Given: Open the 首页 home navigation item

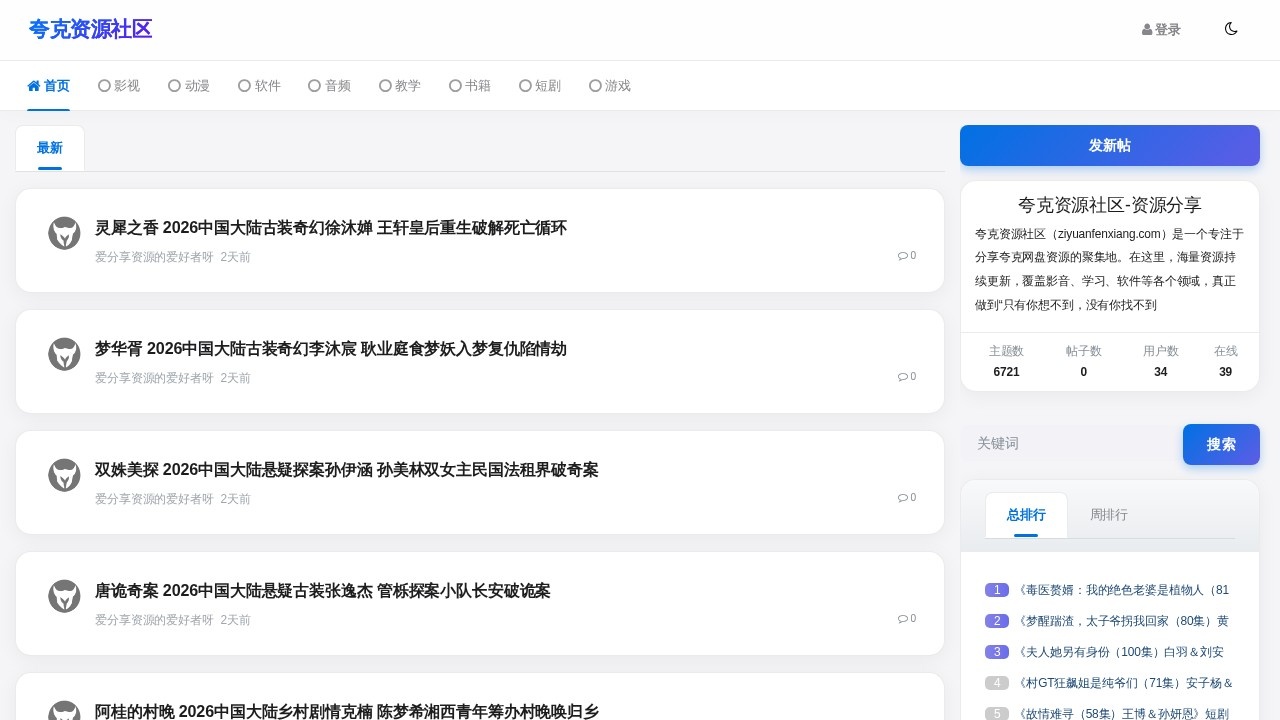Looking at the screenshot, I should pos(48,86).
